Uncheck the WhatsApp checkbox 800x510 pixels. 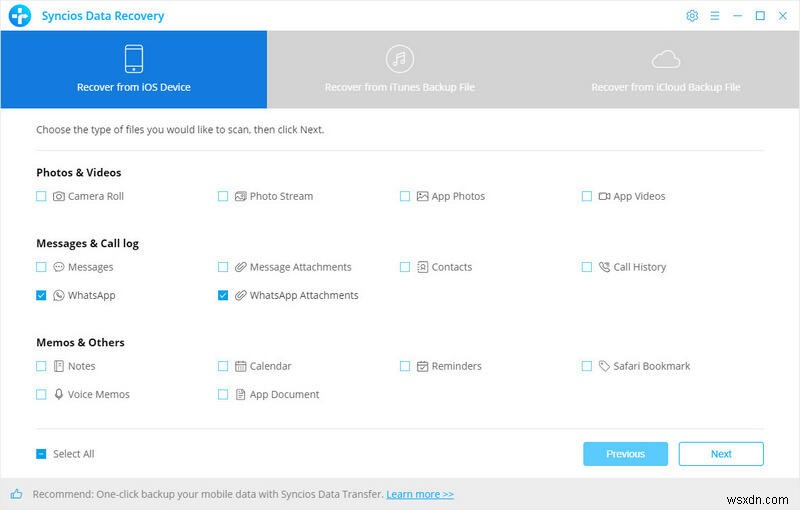(x=41, y=295)
